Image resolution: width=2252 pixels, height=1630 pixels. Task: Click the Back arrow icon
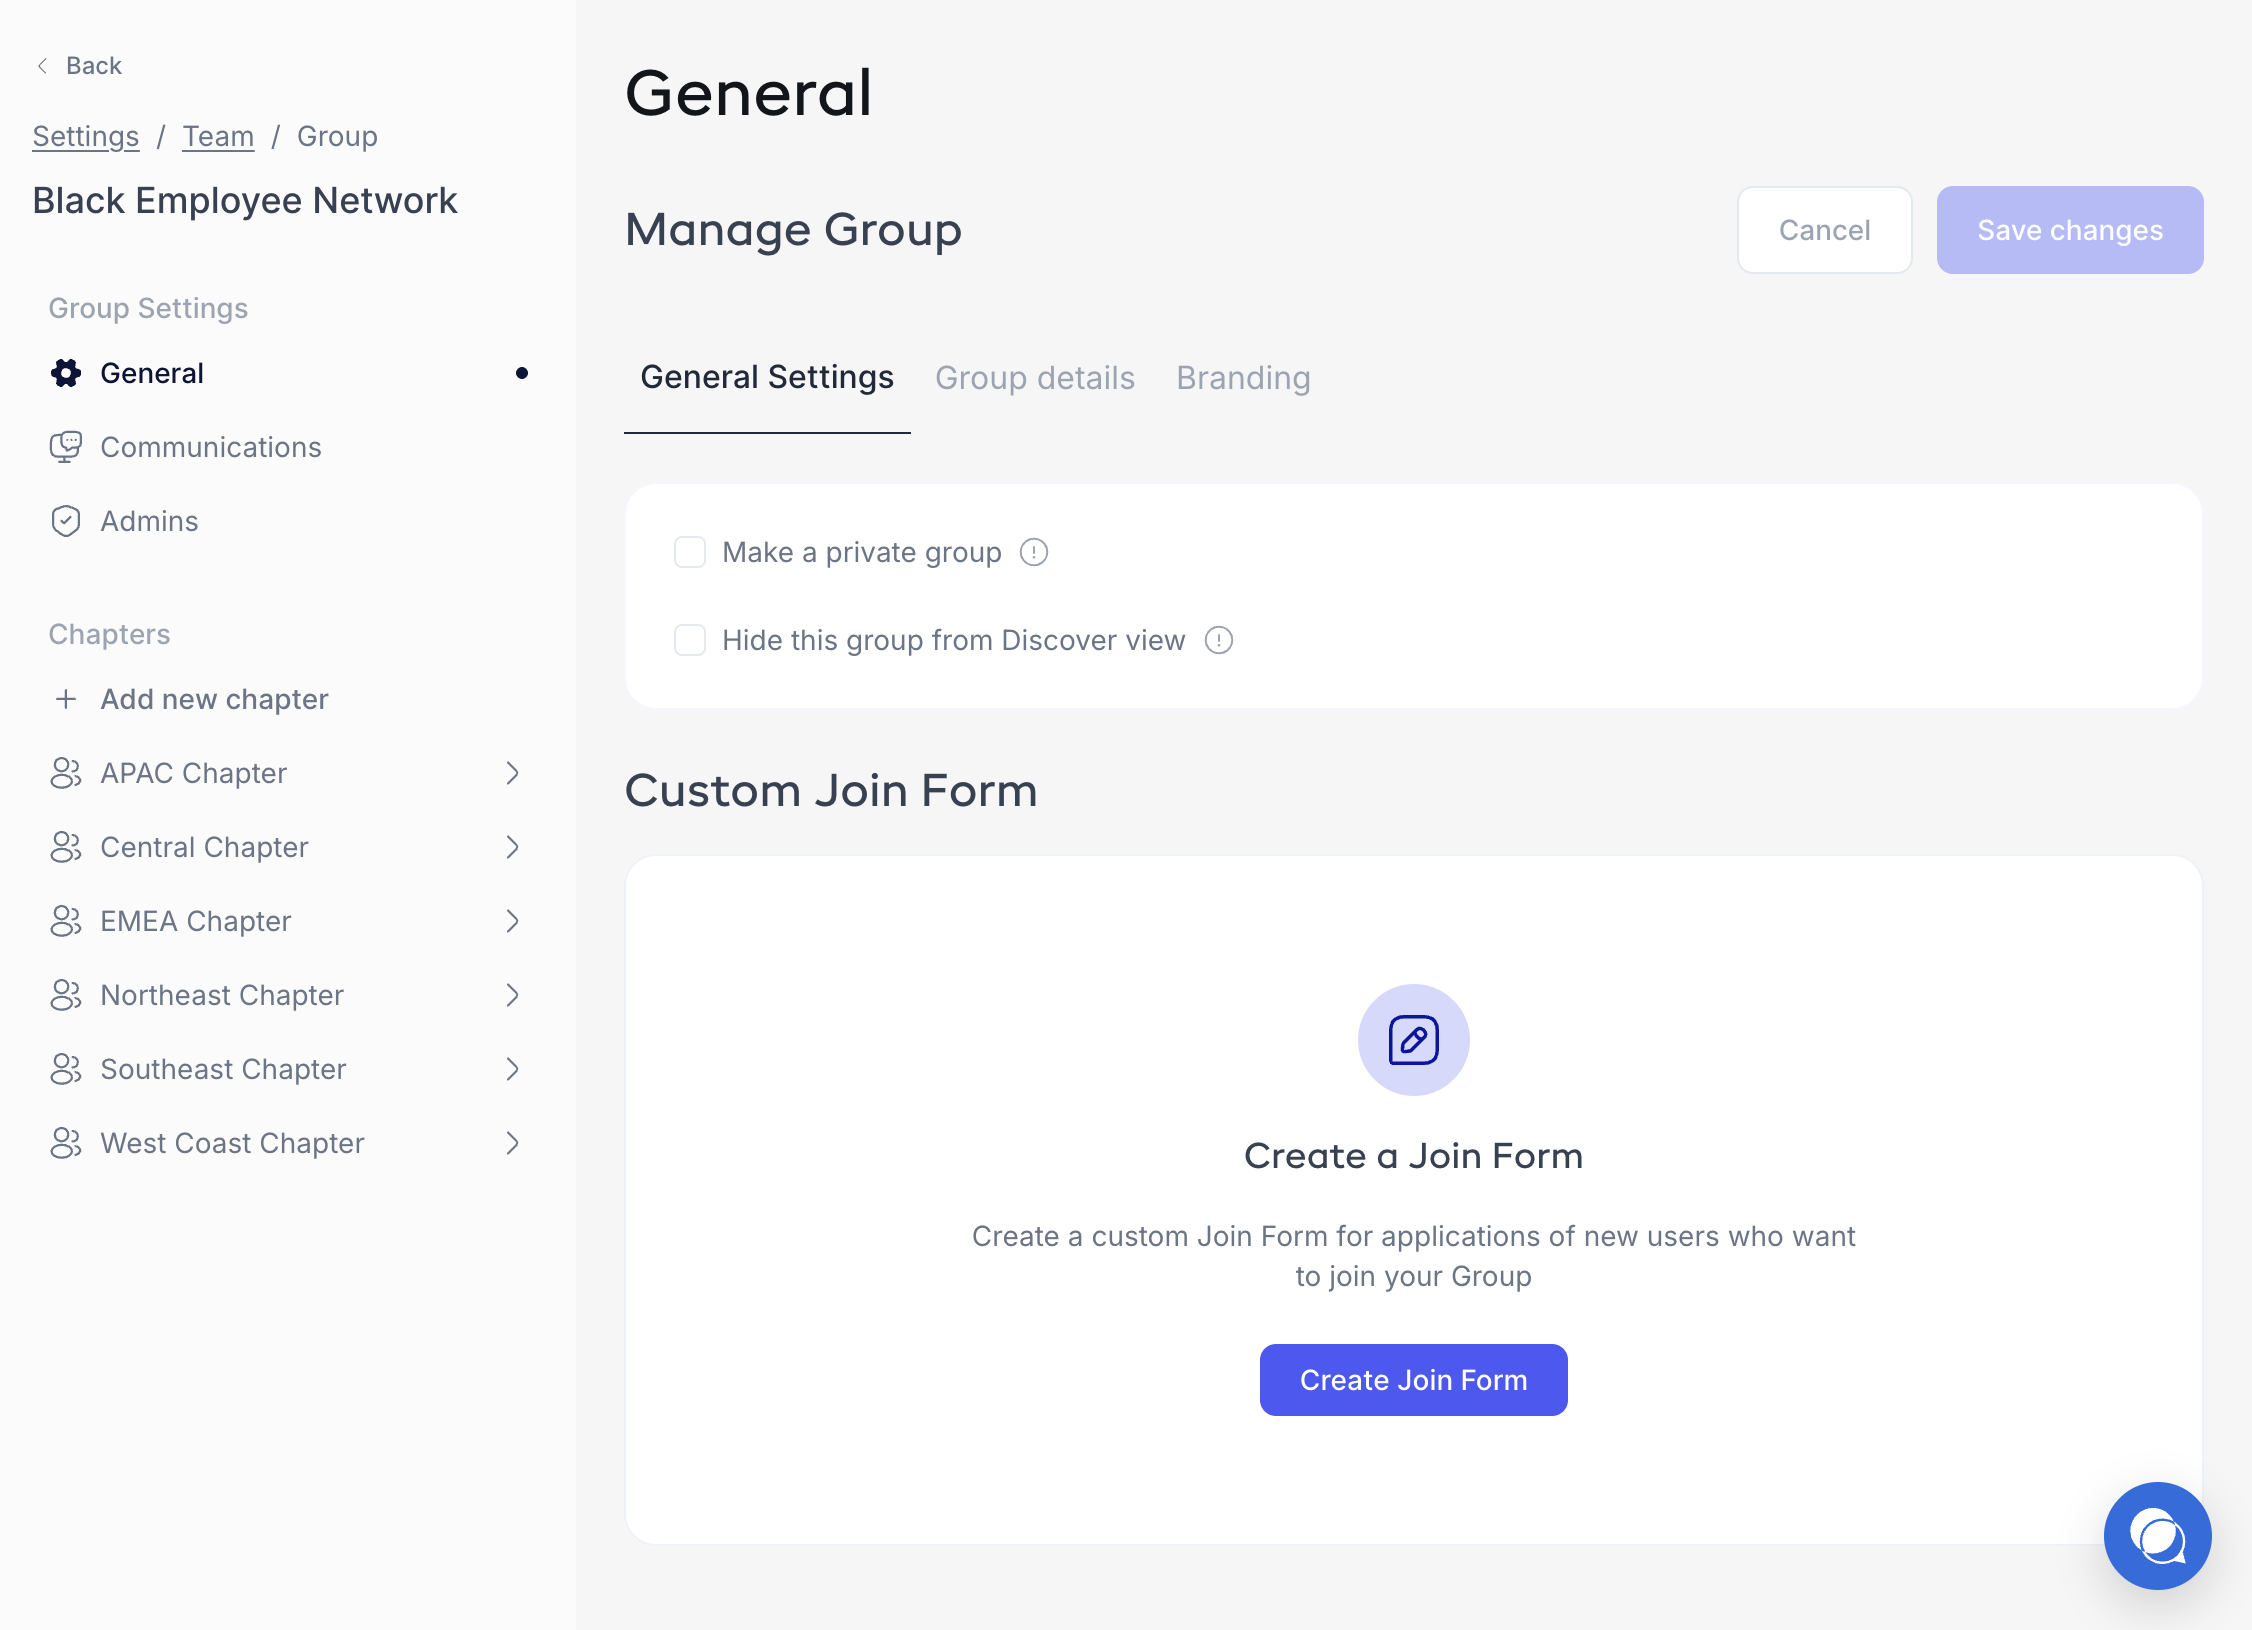pyautogui.click(x=42, y=66)
